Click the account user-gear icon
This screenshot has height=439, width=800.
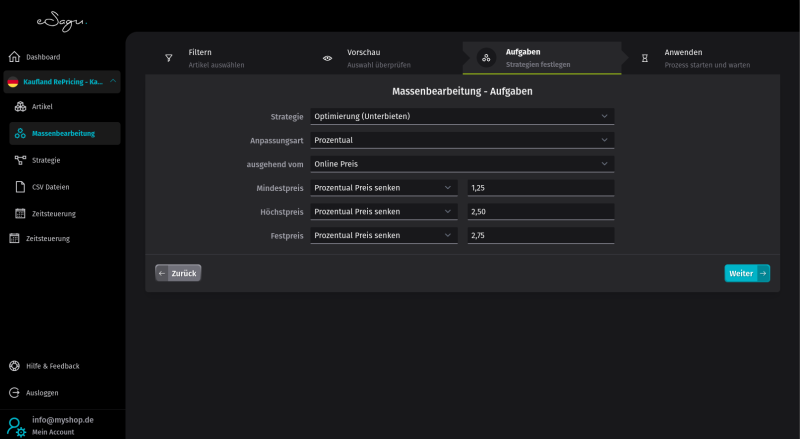(16, 427)
